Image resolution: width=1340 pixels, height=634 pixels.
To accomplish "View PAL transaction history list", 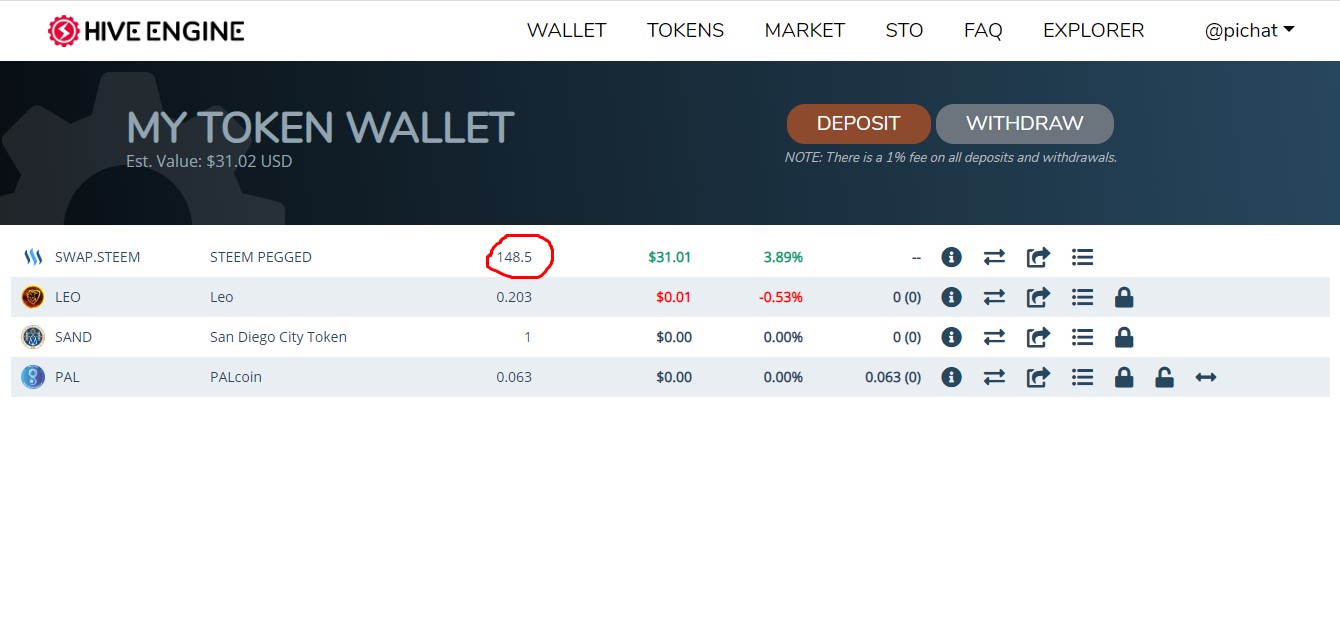I will (1082, 377).
